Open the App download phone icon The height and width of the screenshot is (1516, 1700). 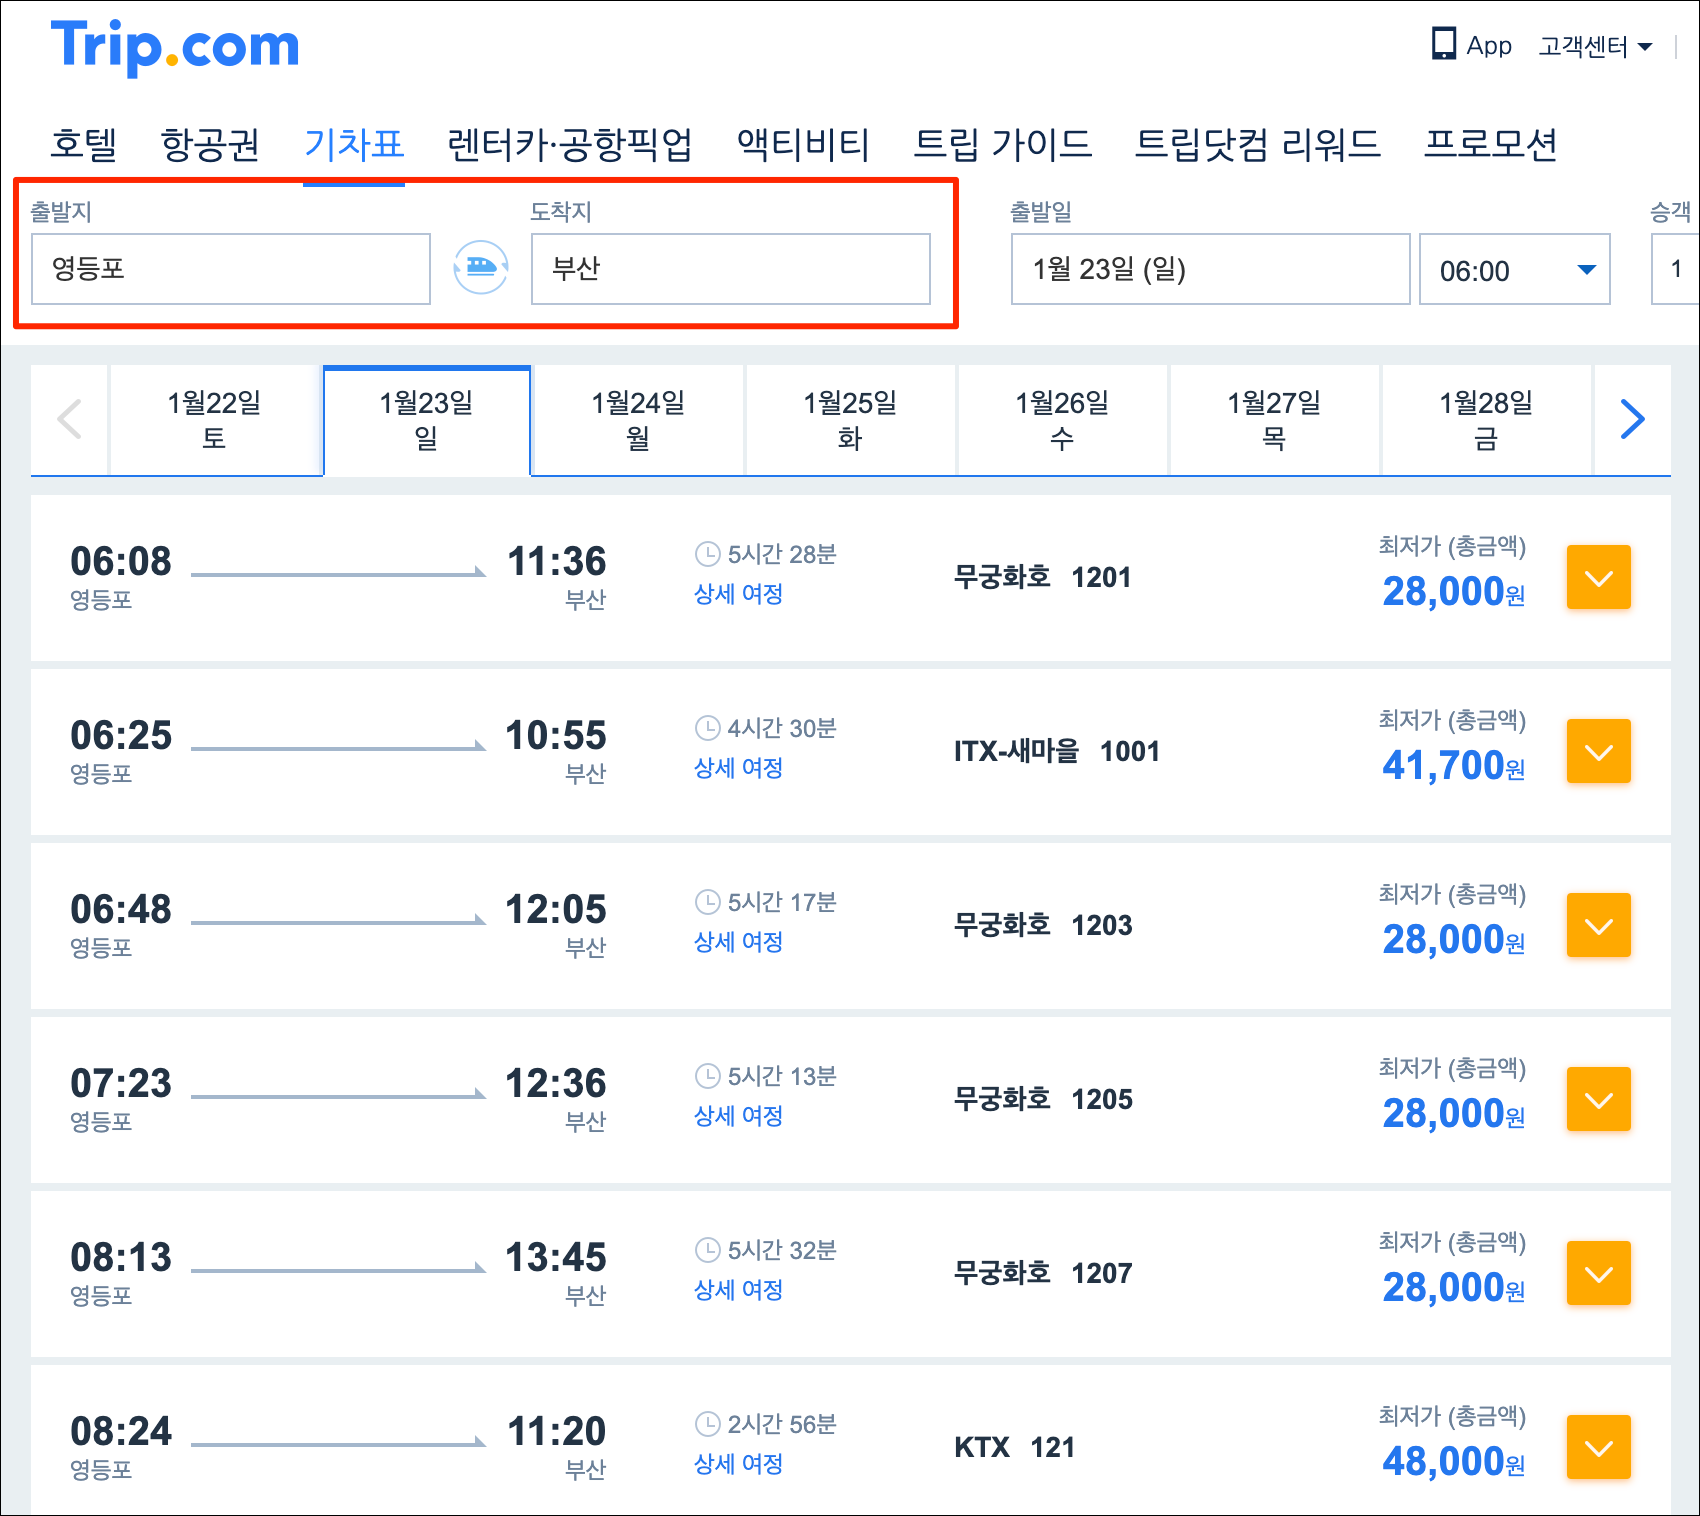coord(1443,44)
